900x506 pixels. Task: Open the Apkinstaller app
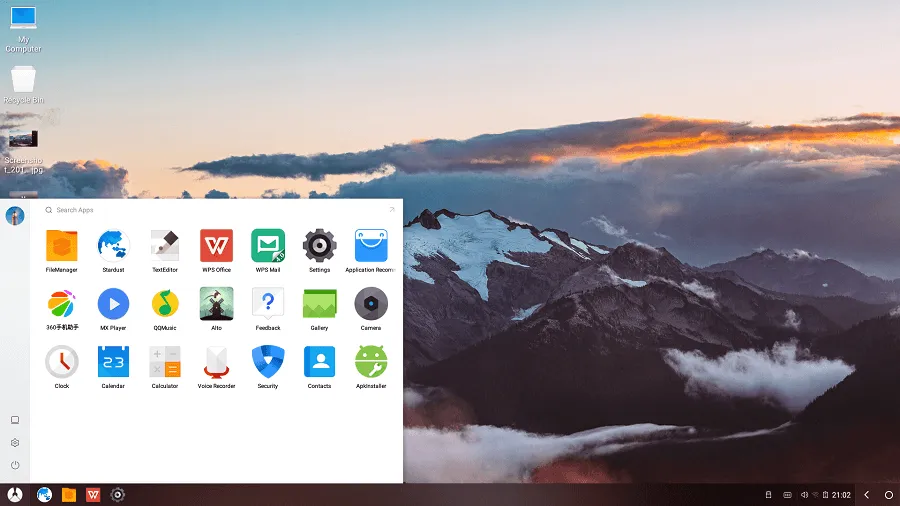coord(371,362)
